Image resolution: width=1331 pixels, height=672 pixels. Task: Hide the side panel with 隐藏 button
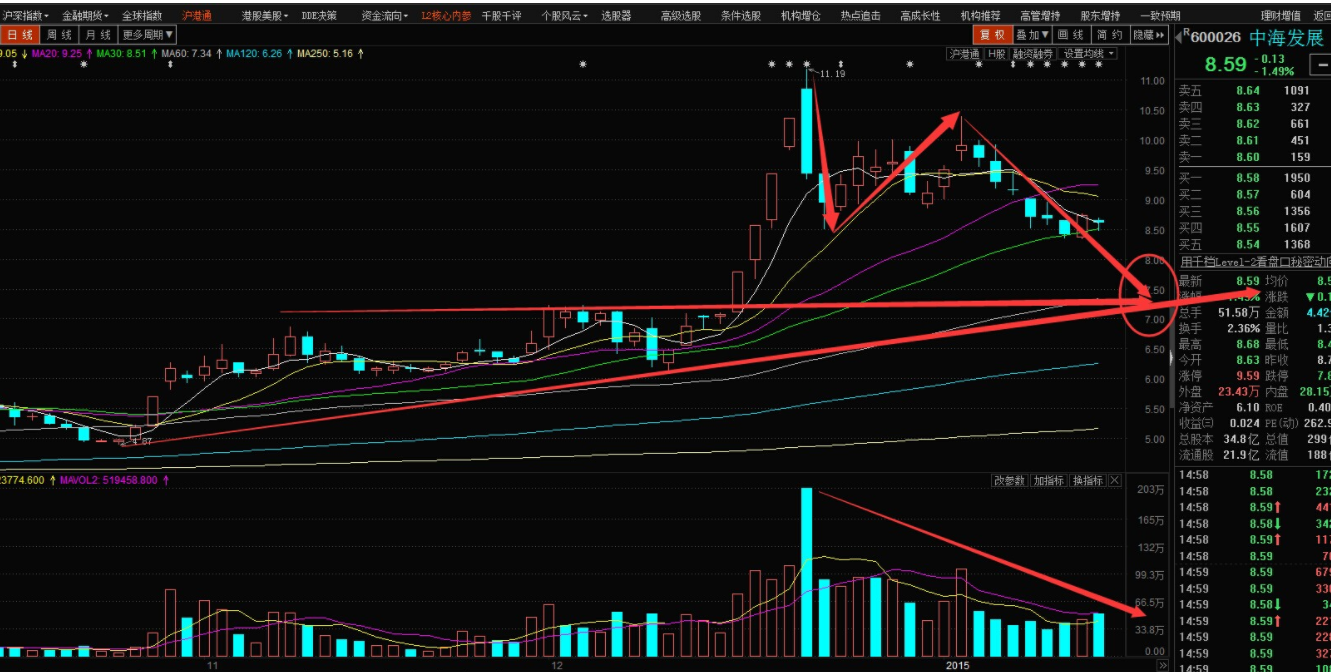(1149, 35)
